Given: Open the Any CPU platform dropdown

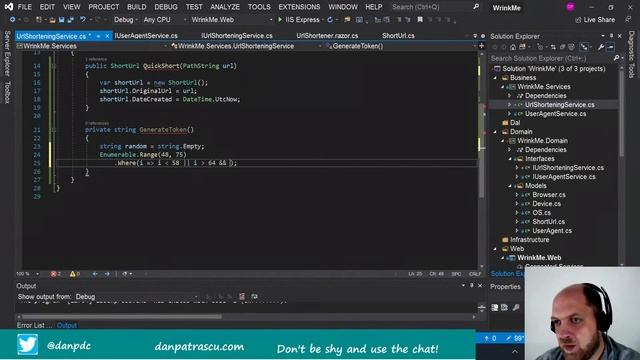Looking at the screenshot, I should (x=164, y=20).
